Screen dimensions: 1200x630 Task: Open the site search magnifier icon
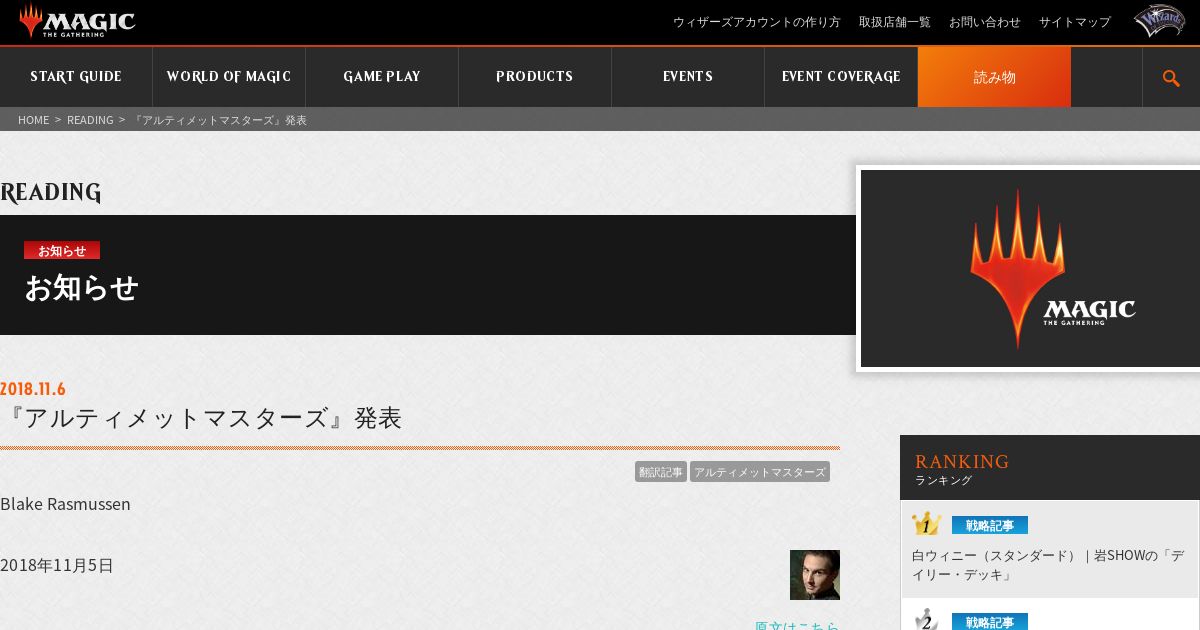pos(1171,78)
